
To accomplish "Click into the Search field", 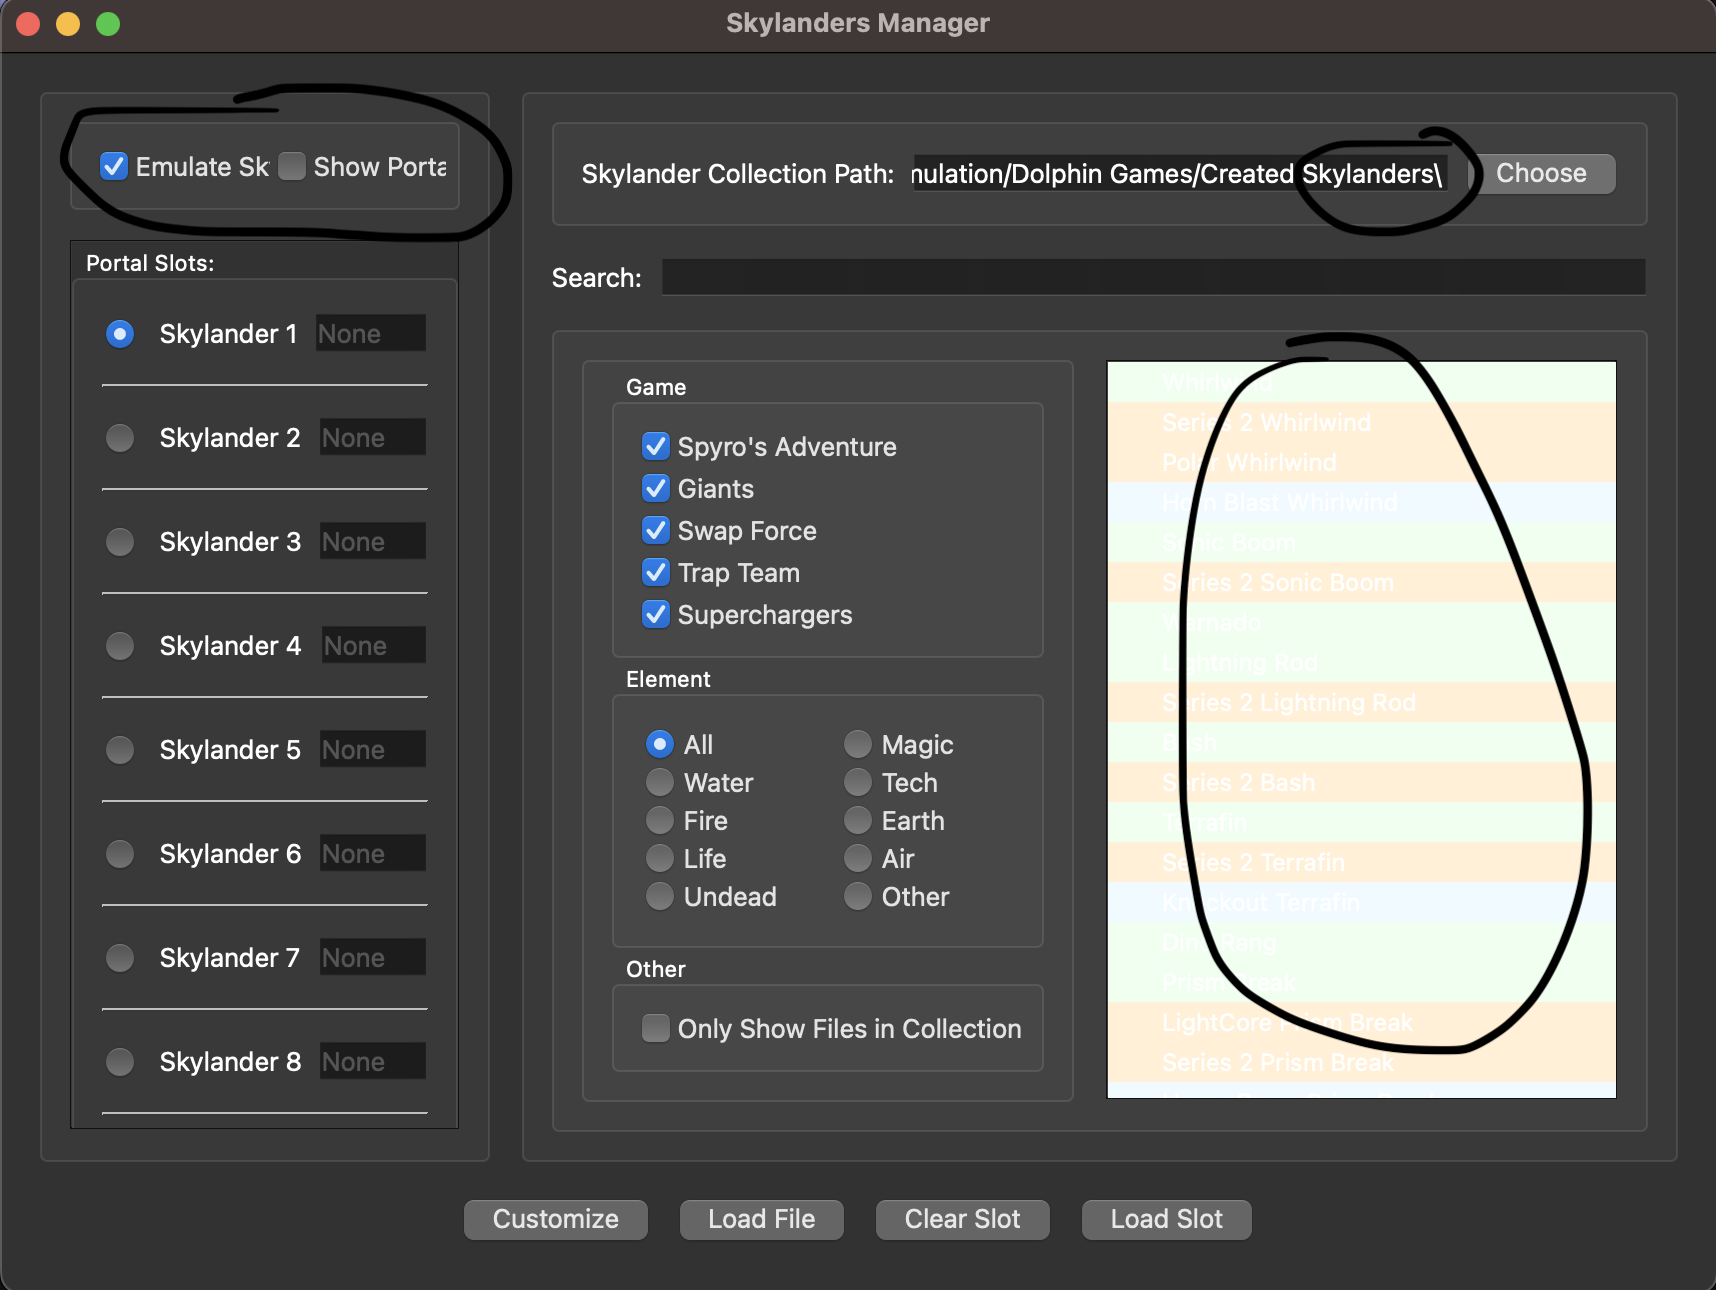I will (x=1154, y=277).
